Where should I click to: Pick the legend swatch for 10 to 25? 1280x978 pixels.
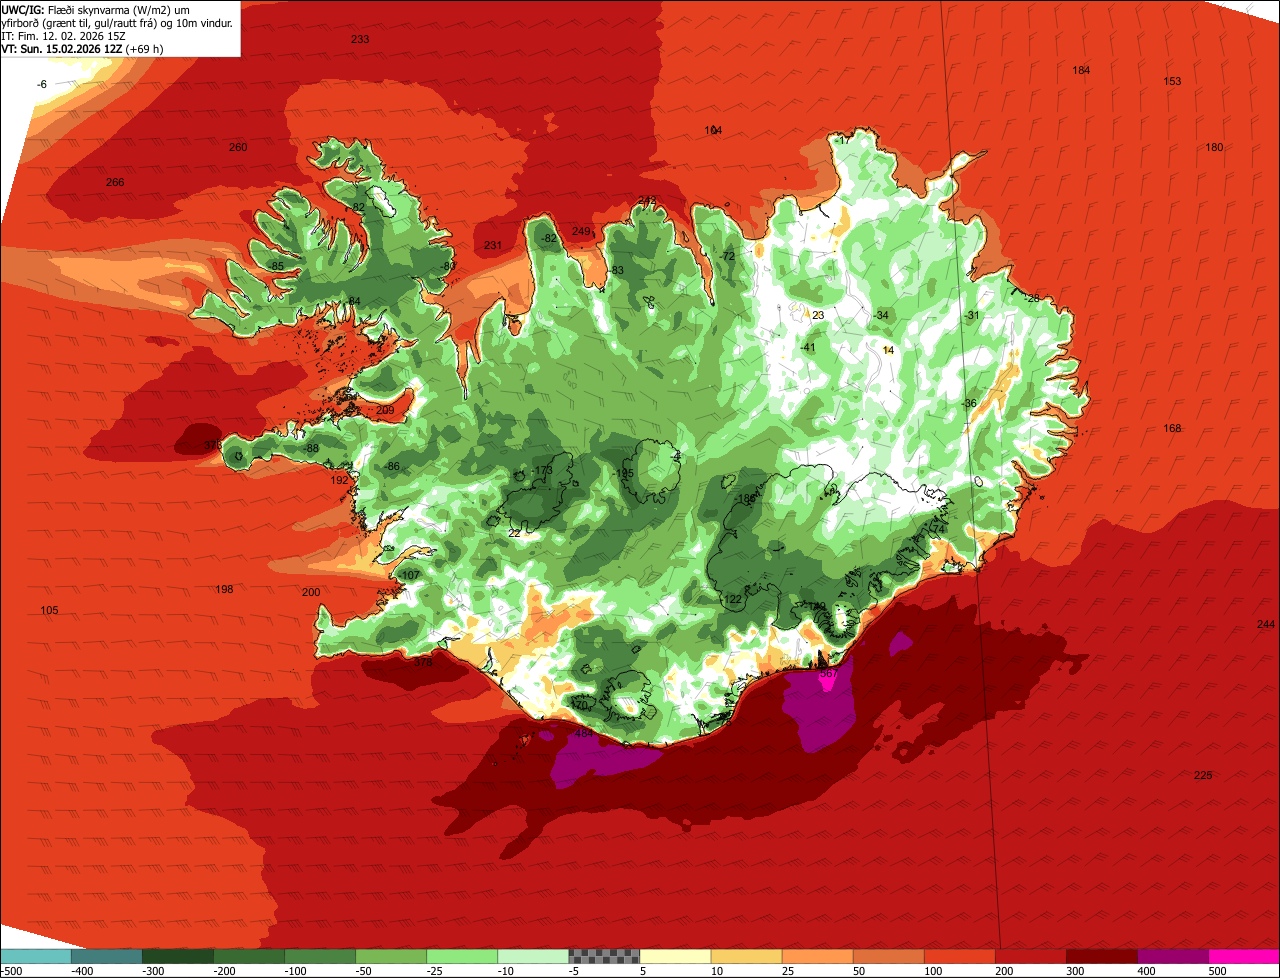tap(746, 955)
